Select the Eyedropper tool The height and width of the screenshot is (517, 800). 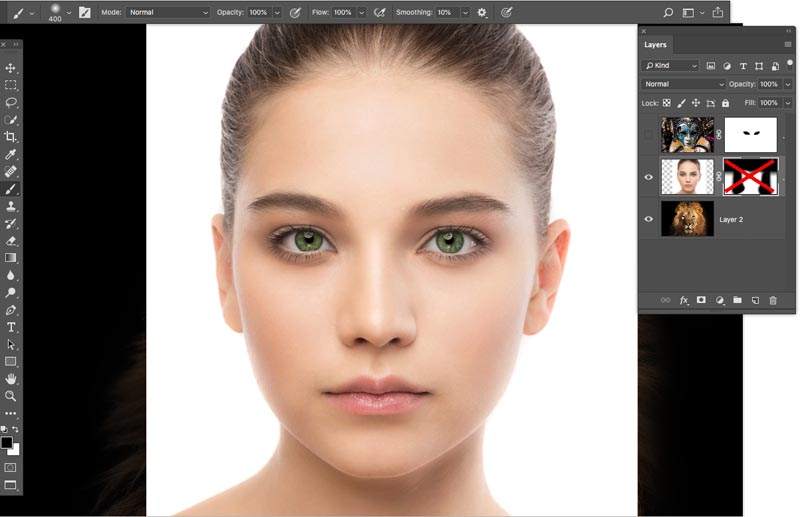point(10,154)
